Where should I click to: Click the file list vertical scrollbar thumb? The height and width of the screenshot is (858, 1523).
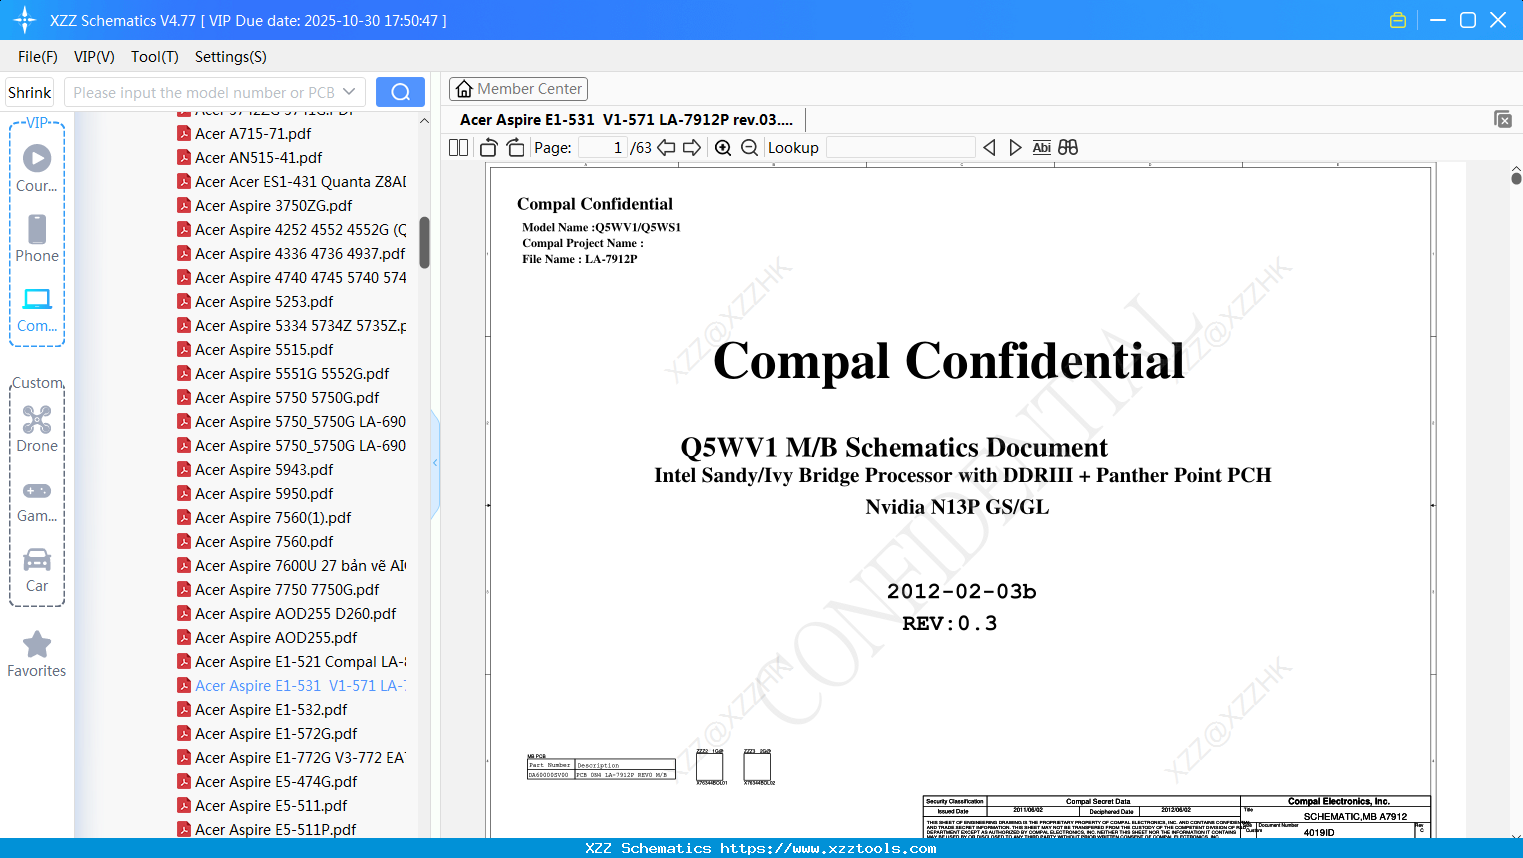point(424,242)
